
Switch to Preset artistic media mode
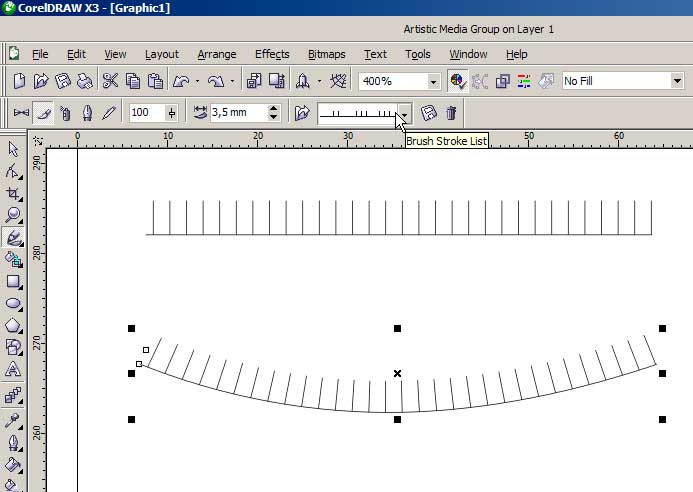tap(21, 113)
